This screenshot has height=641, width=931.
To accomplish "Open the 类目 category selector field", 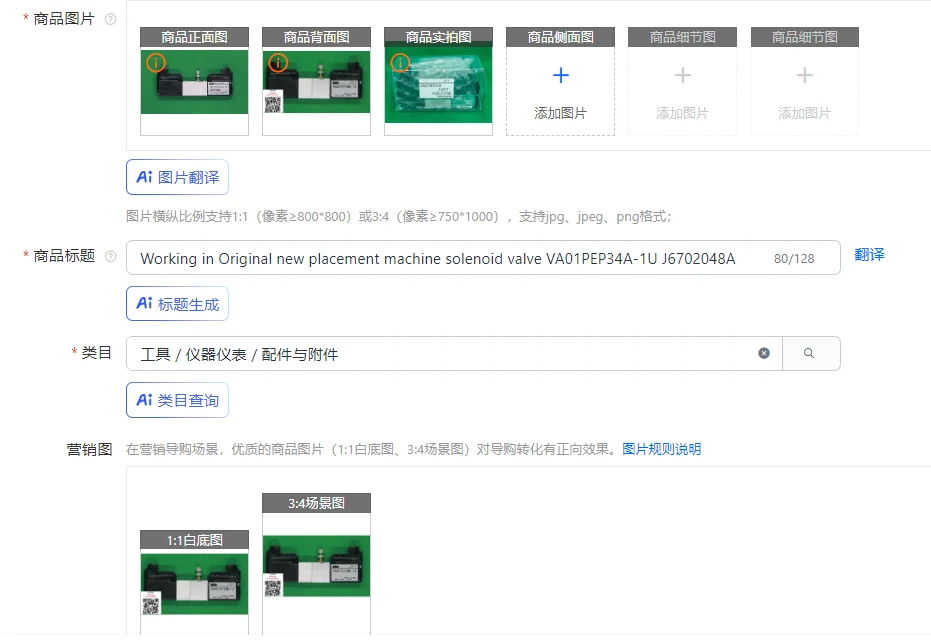I will click(454, 354).
